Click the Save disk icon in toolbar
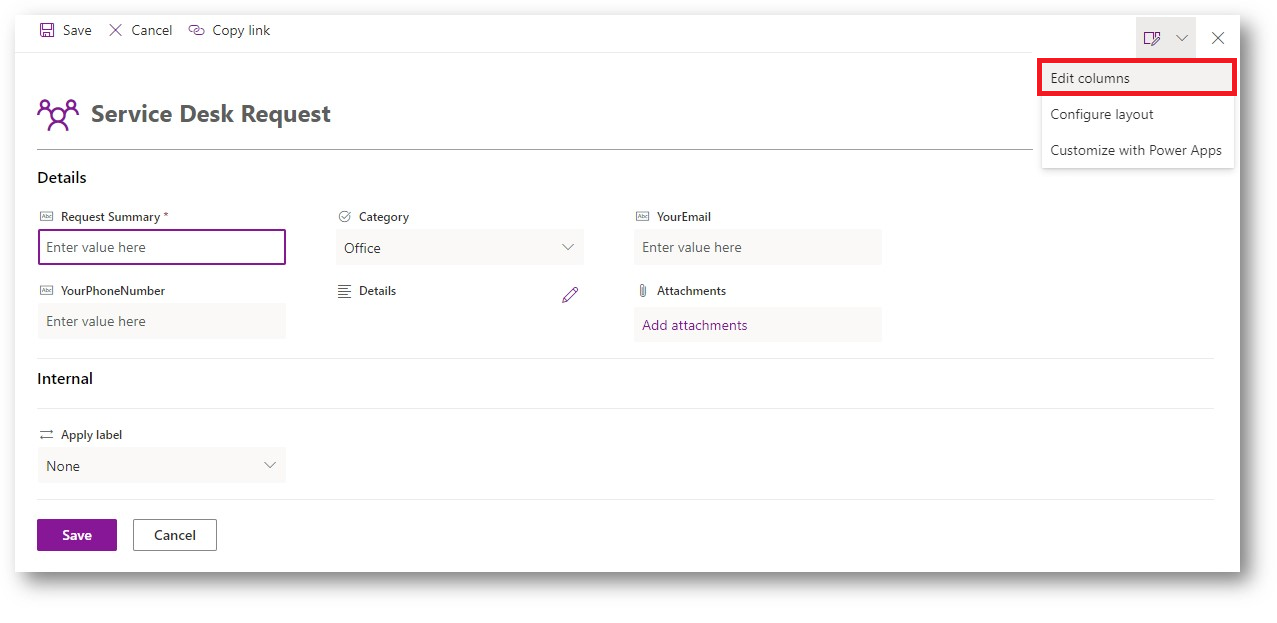The image size is (1277, 623). 47,31
